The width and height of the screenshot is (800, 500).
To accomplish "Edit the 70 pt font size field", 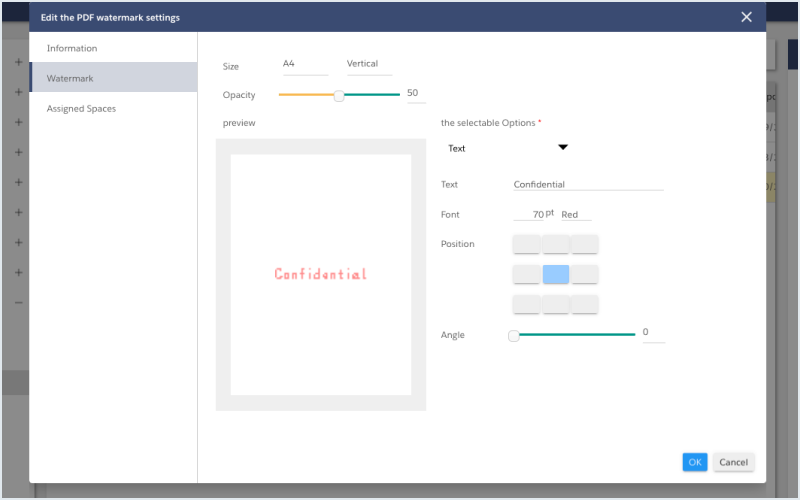I will point(529,214).
